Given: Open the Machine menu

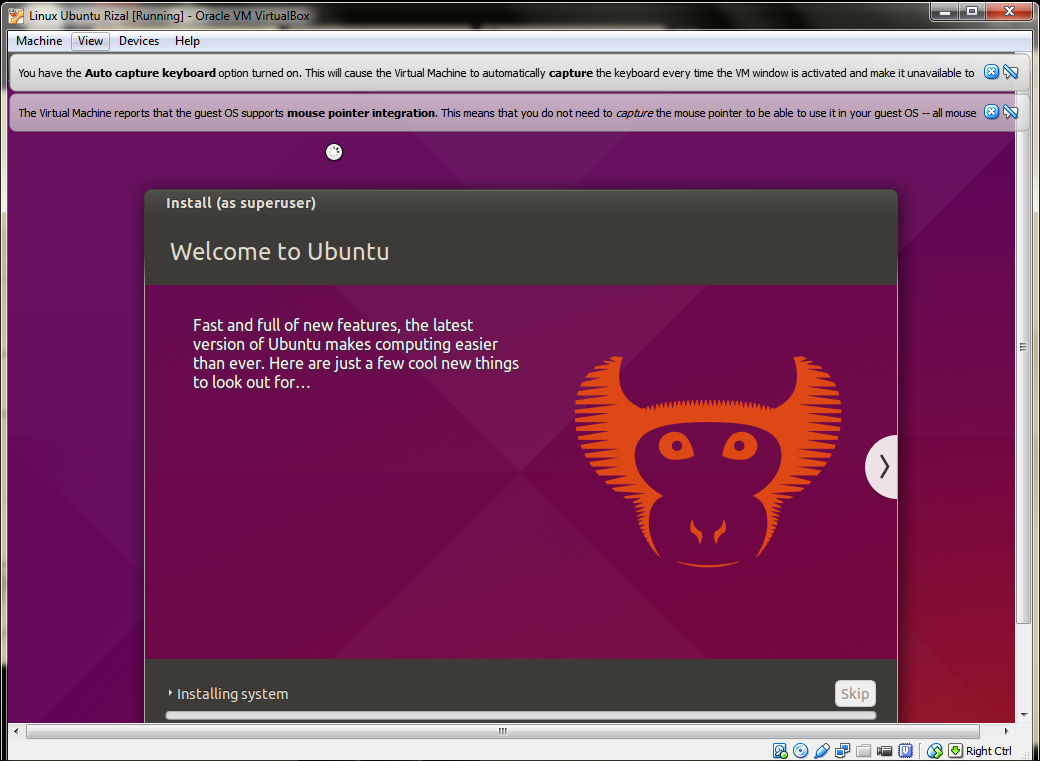Looking at the screenshot, I should (x=39, y=41).
